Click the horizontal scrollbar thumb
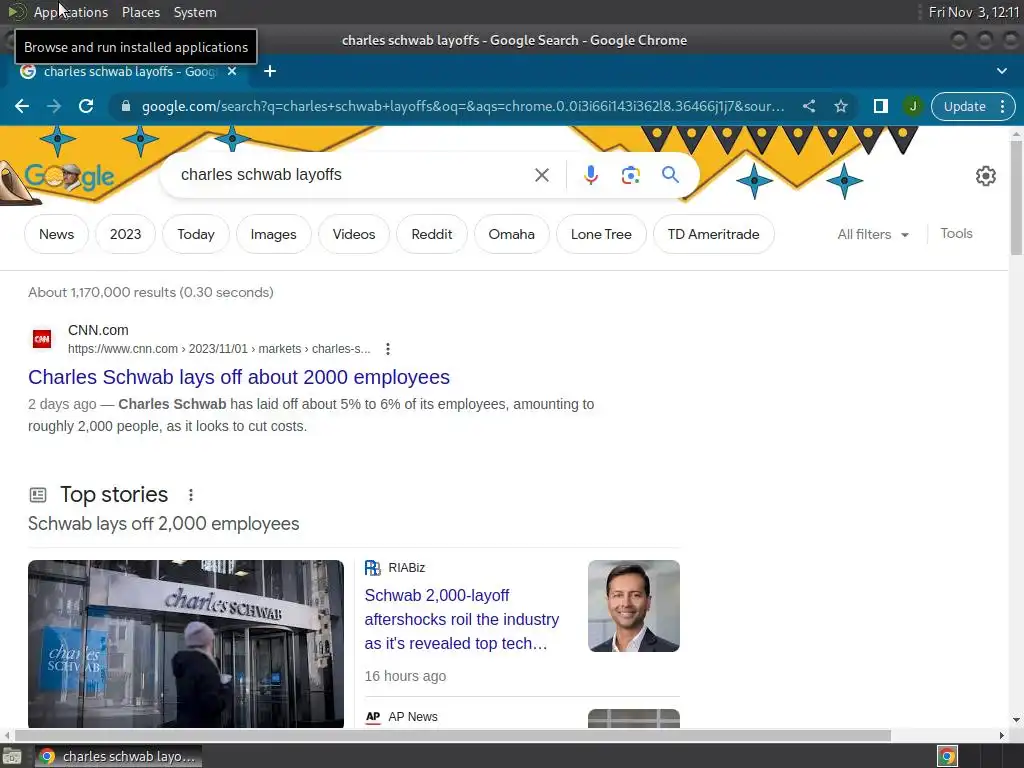The height and width of the screenshot is (768, 1024). (x=453, y=735)
